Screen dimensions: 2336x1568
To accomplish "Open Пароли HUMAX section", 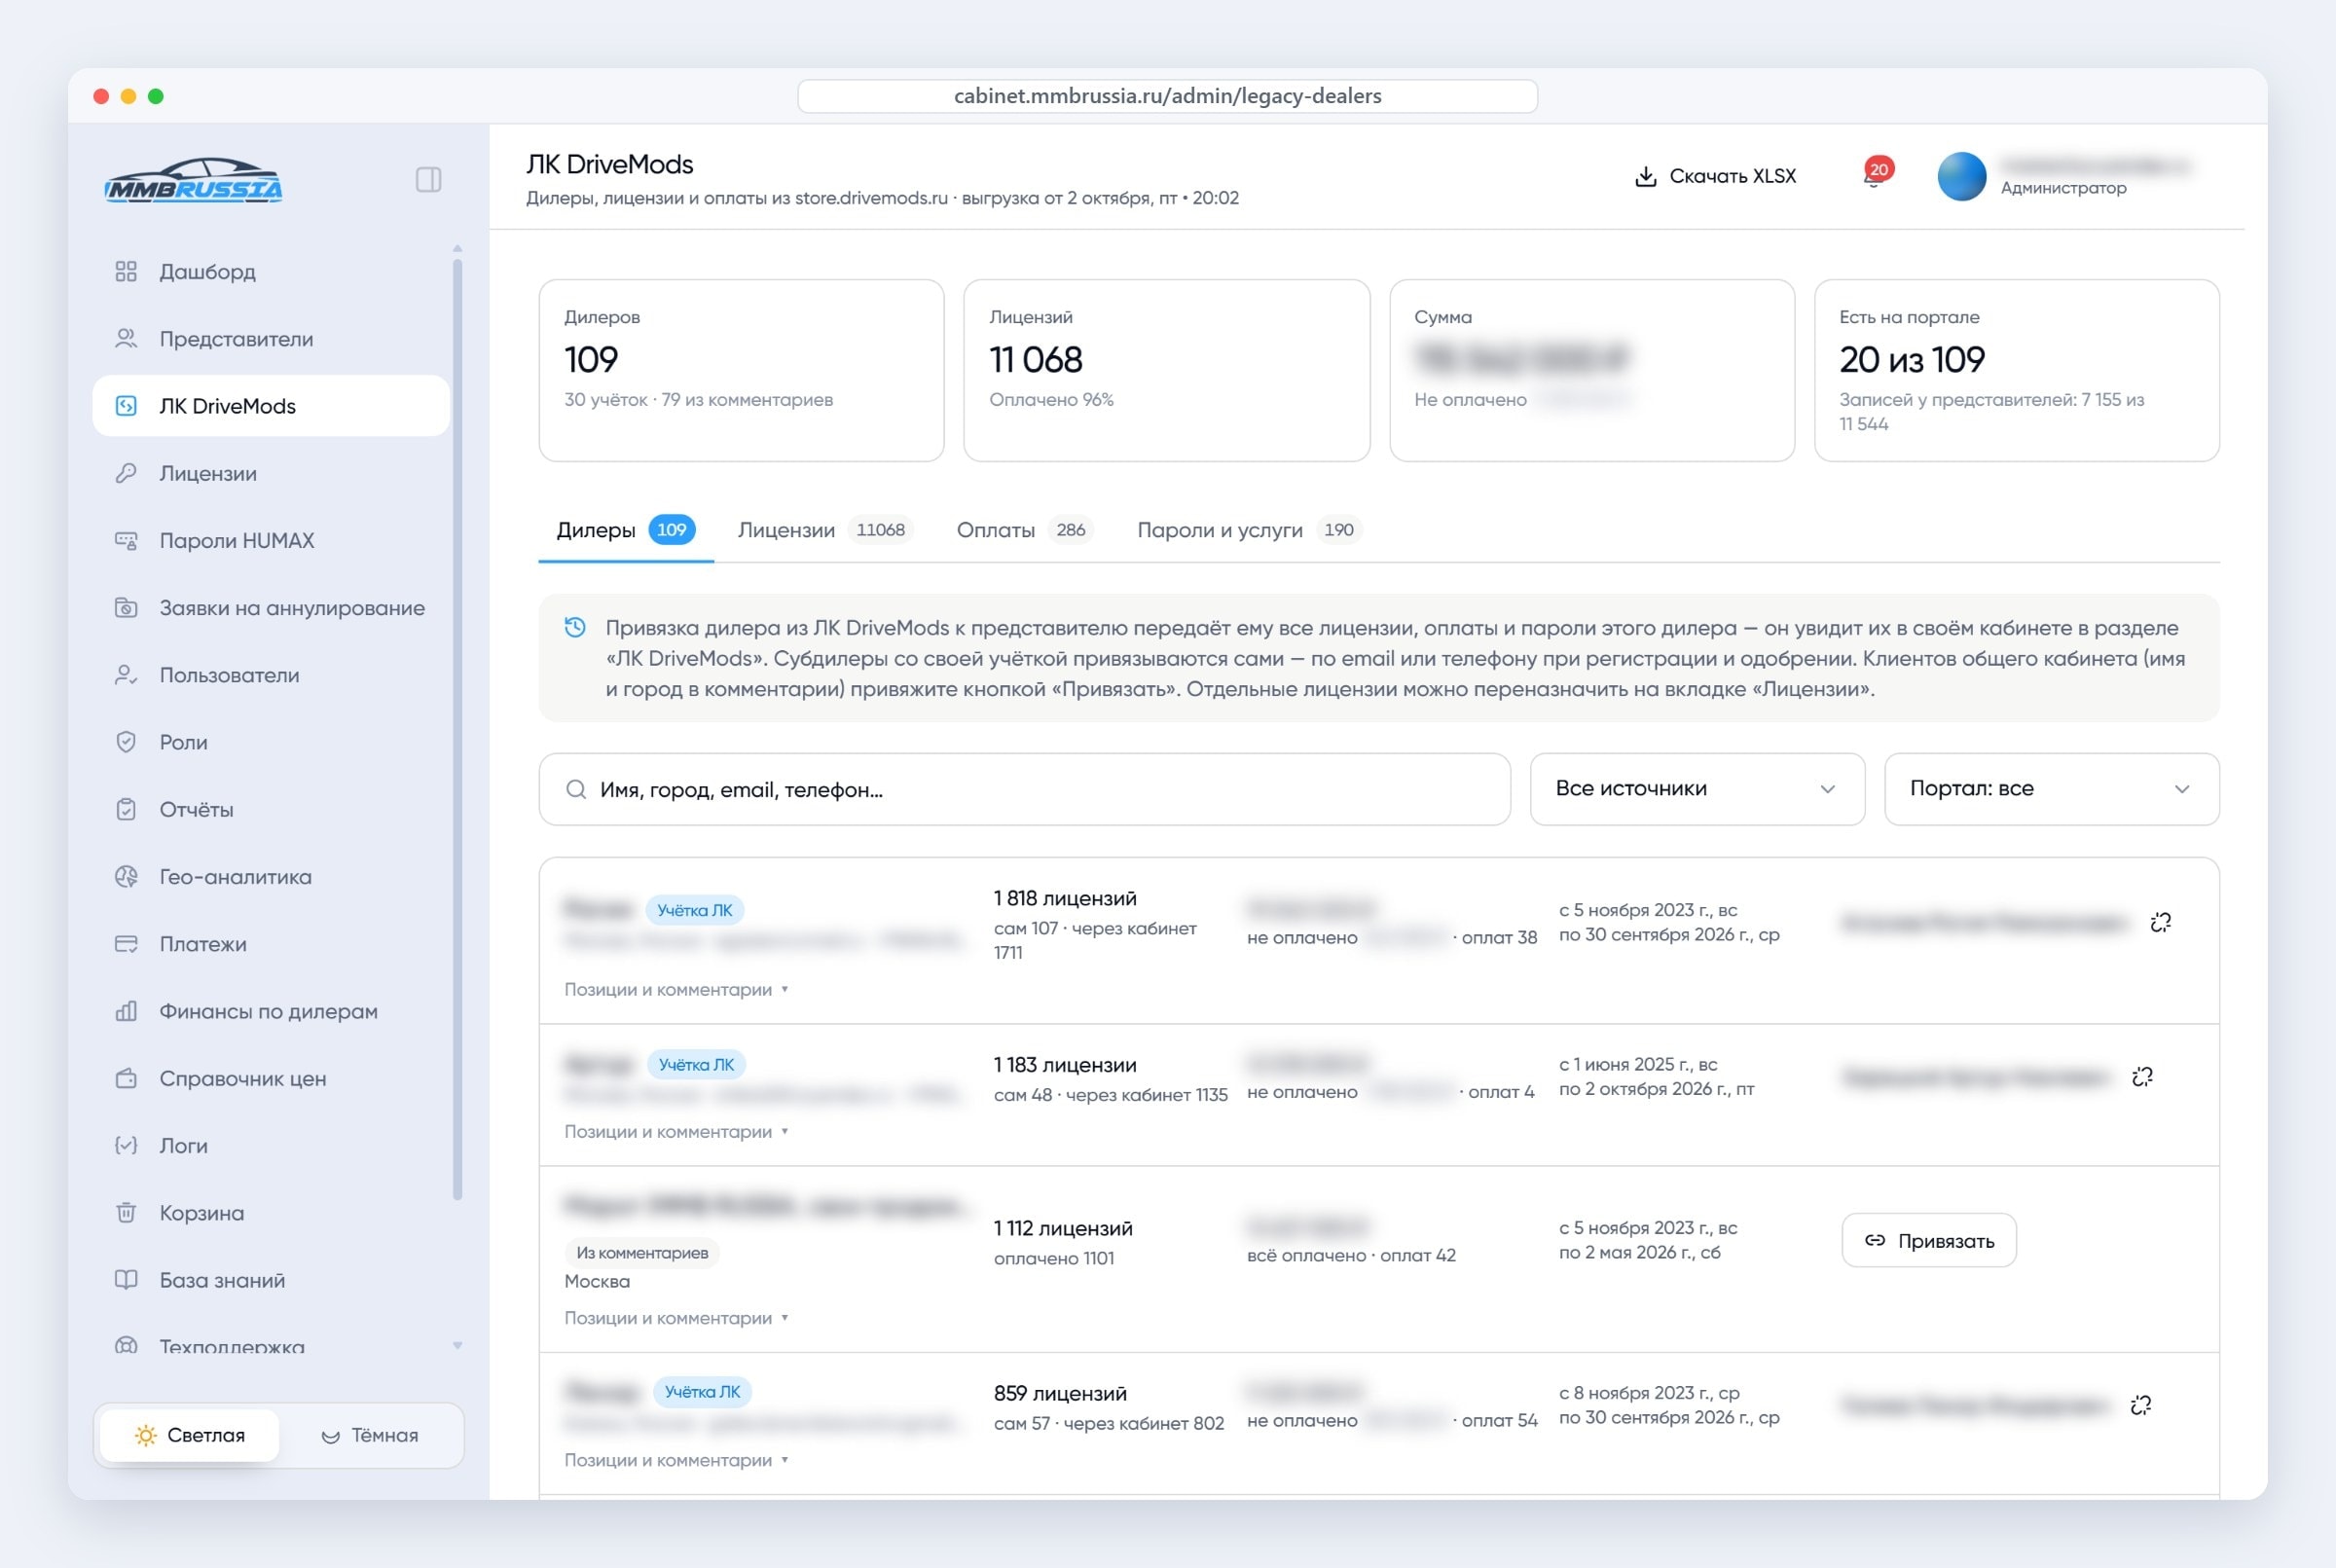I will click(271, 540).
